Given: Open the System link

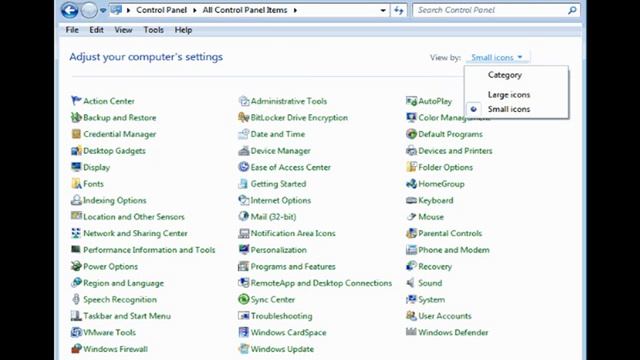Looking at the screenshot, I should [x=431, y=300].
